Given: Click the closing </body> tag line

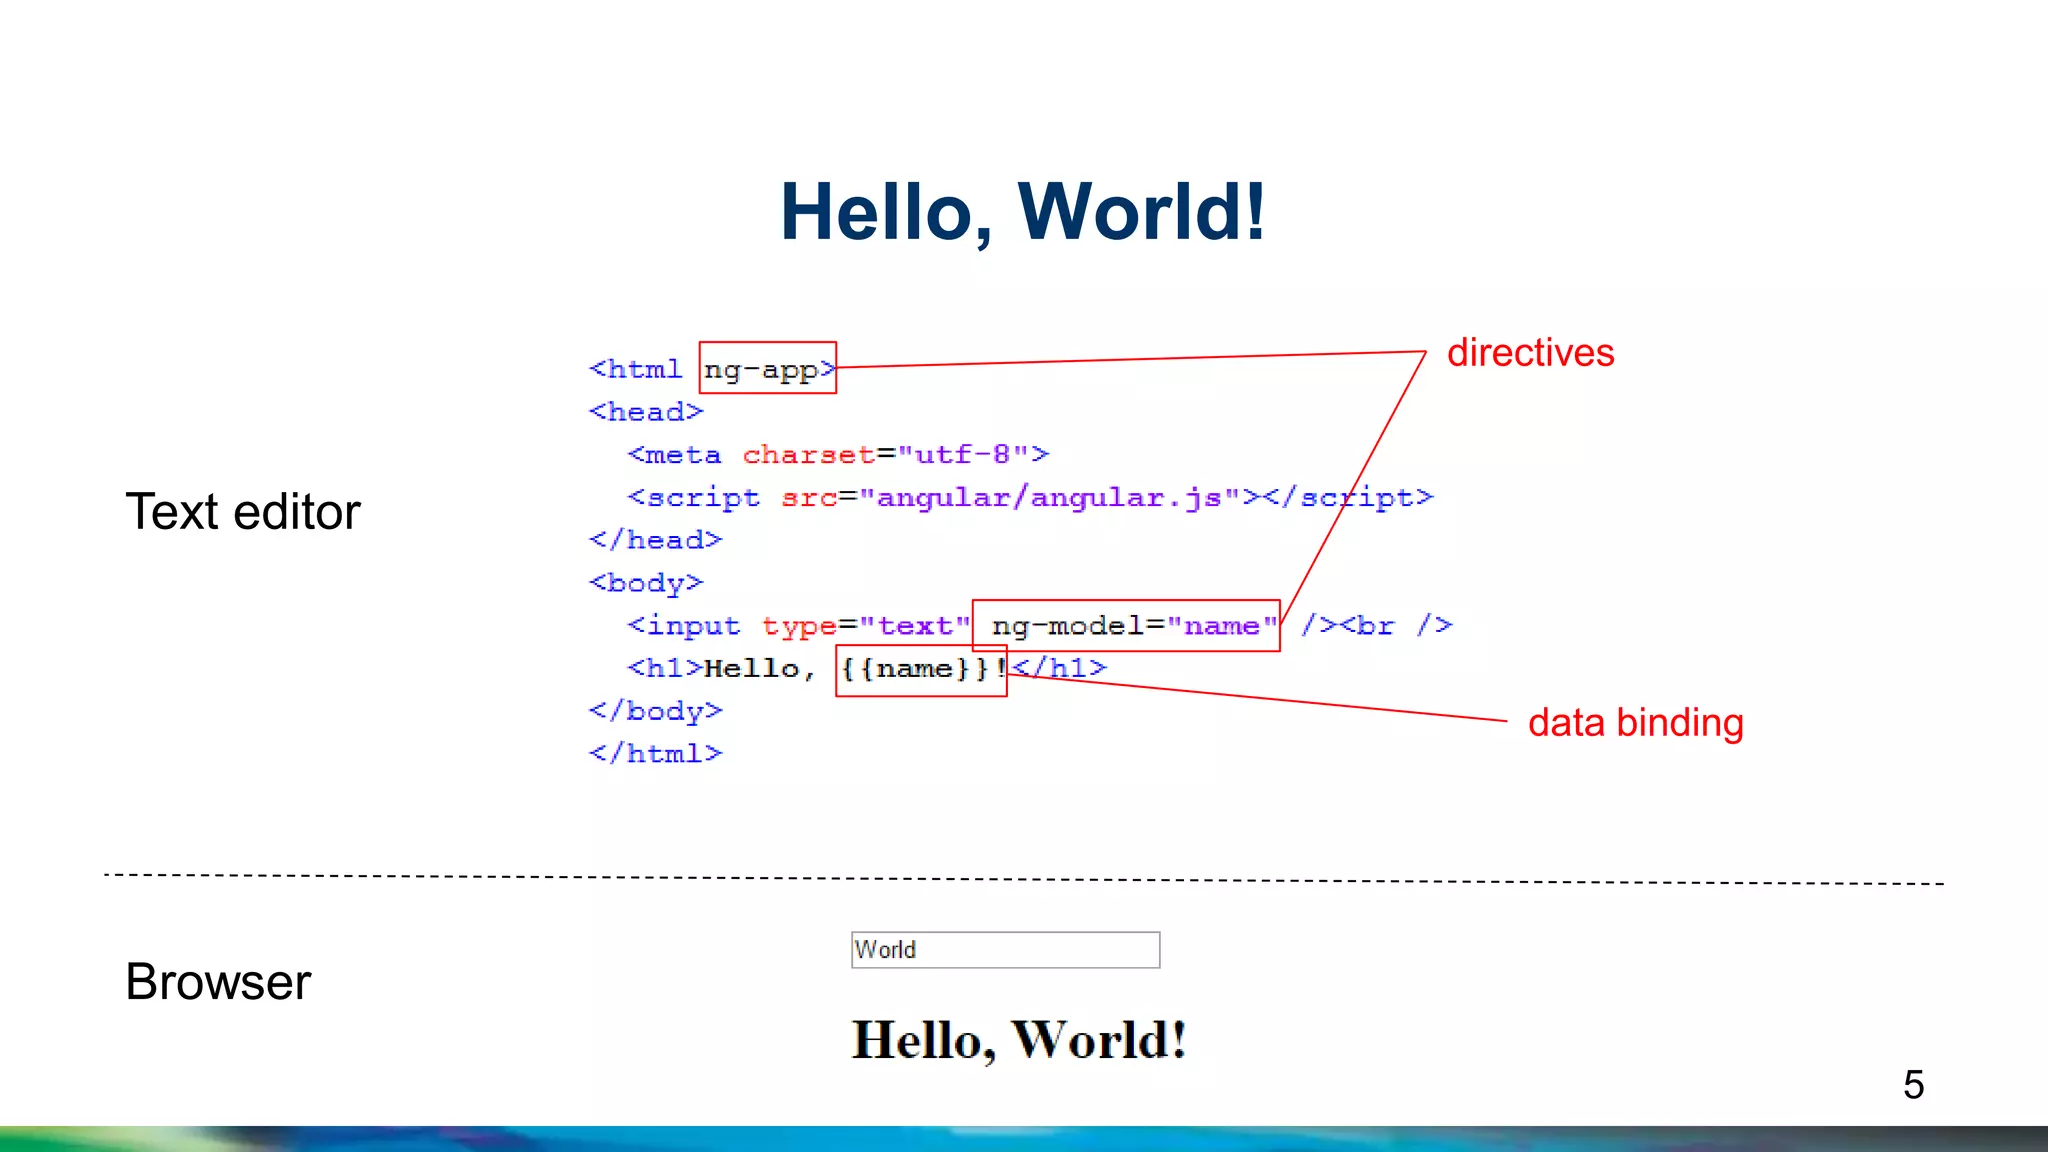Looking at the screenshot, I should [655, 711].
